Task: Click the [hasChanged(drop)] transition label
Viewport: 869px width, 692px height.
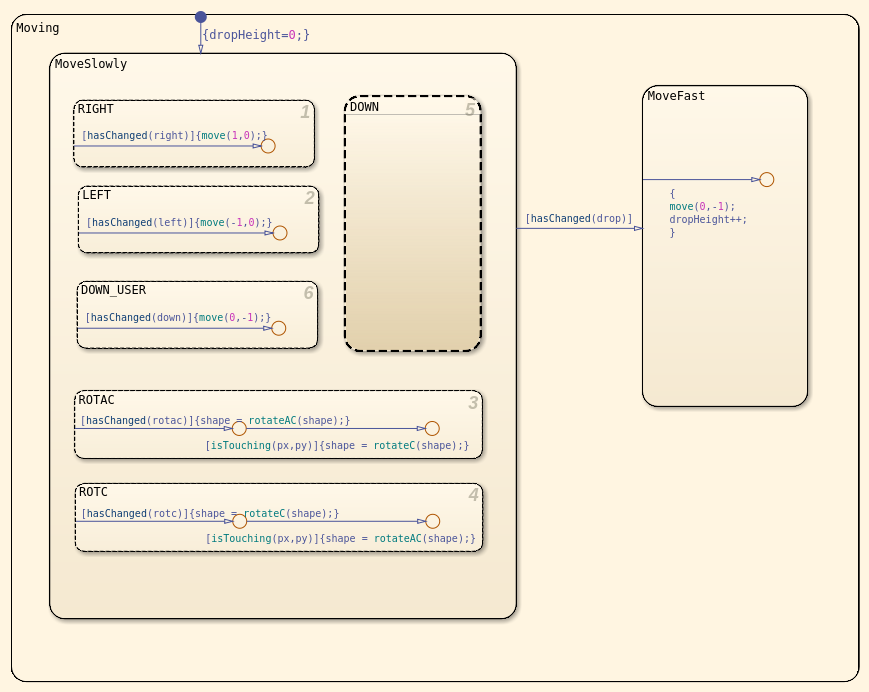Action: tap(579, 218)
